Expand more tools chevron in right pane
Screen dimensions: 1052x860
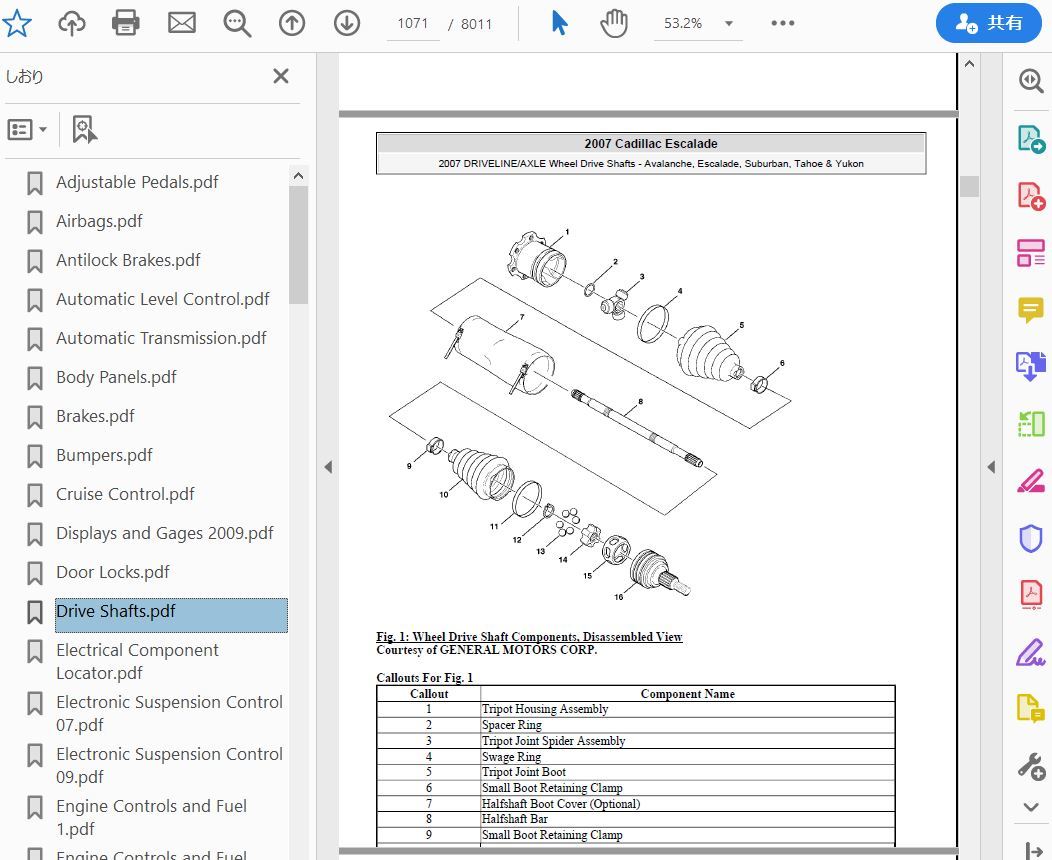(x=1031, y=807)
